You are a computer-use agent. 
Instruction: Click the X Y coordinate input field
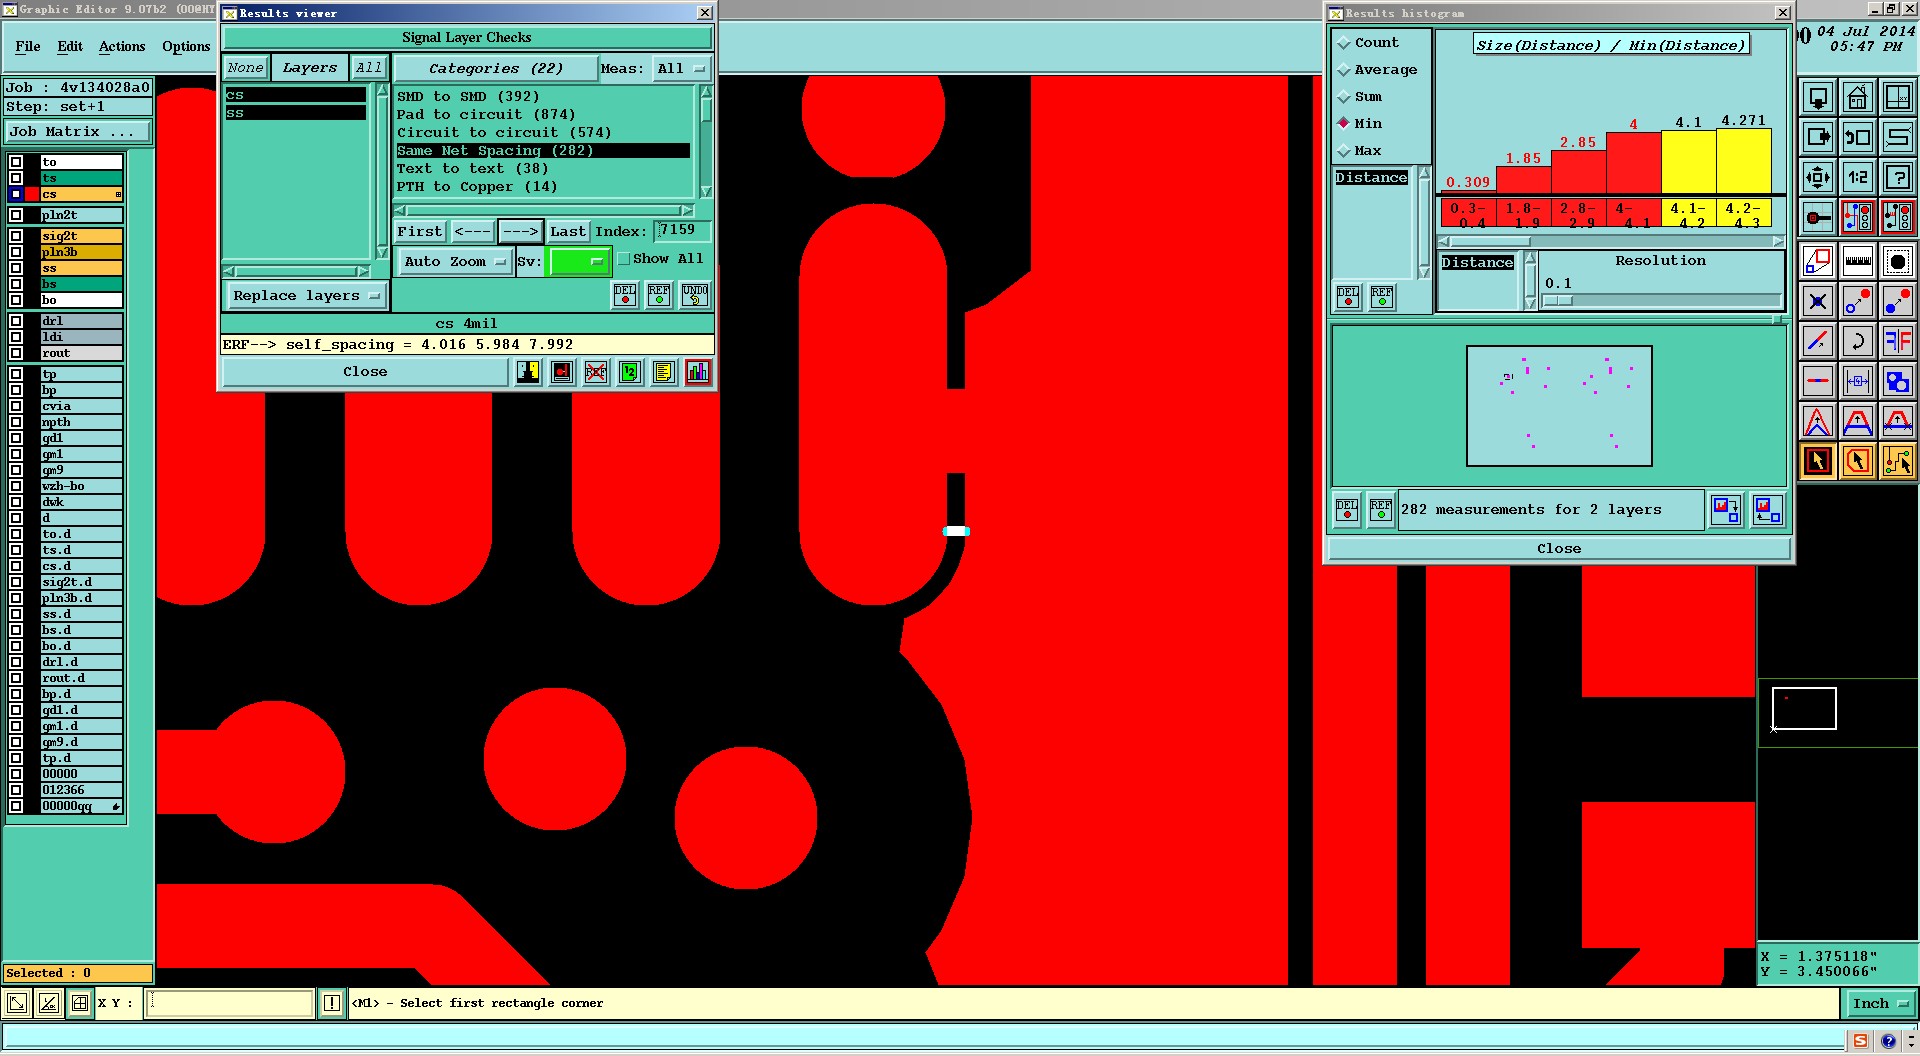pos(230,1003)
